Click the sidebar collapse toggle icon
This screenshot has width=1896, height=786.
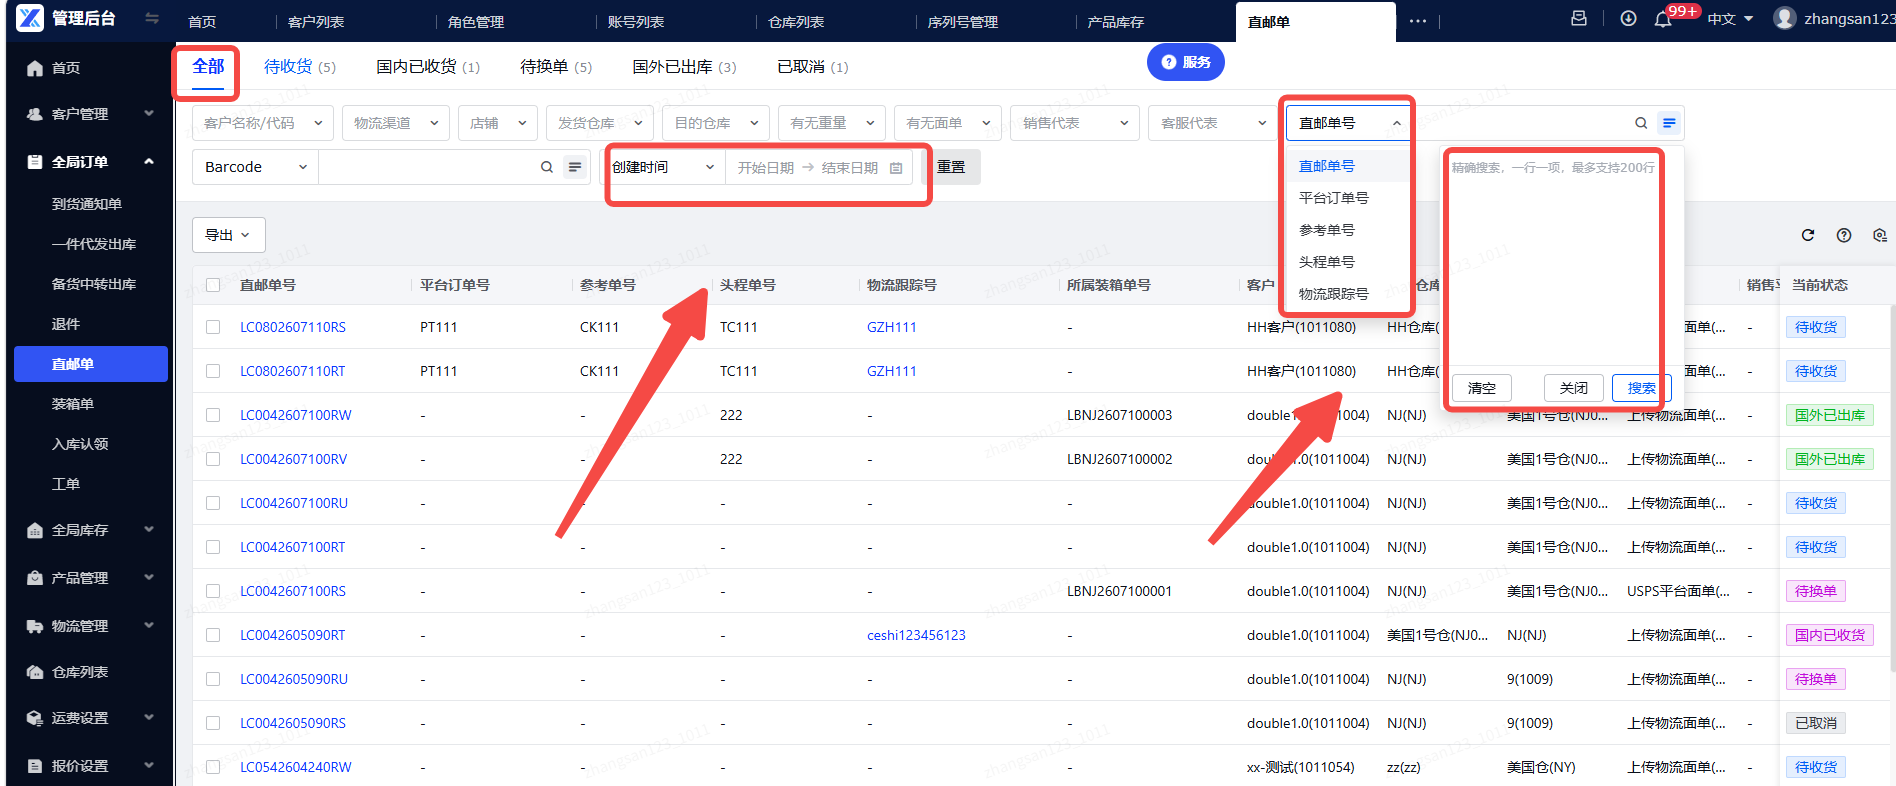pos(152,18)
